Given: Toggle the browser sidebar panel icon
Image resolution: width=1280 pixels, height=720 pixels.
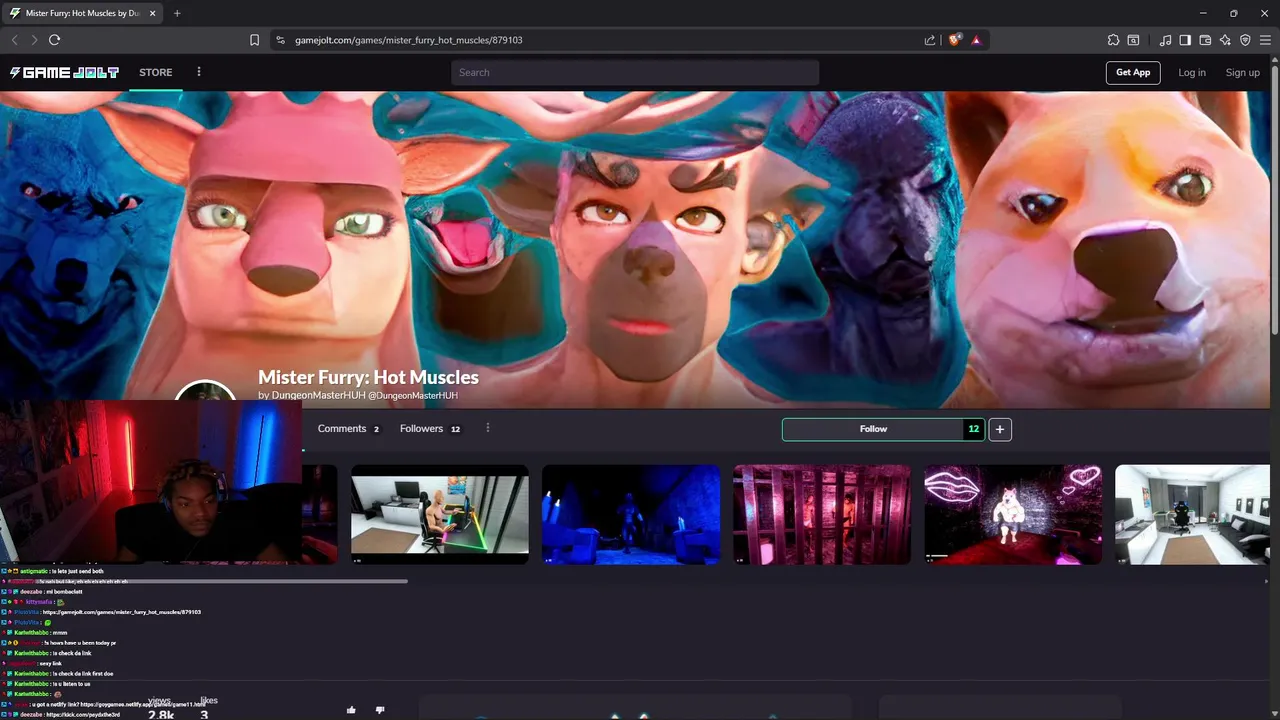Looking at the screenshot, I should (1185, 40).
